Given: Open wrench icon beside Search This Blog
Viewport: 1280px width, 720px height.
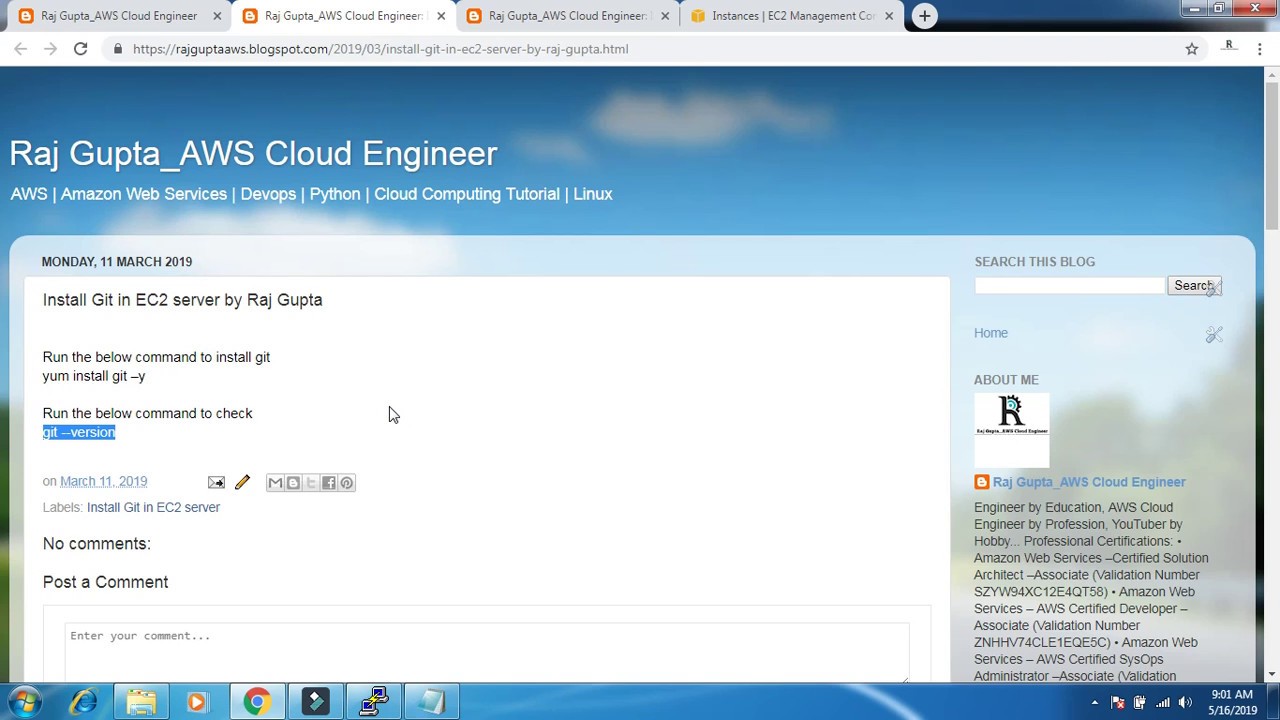Looking at the screenshot, I should (x=1213, y=289).
